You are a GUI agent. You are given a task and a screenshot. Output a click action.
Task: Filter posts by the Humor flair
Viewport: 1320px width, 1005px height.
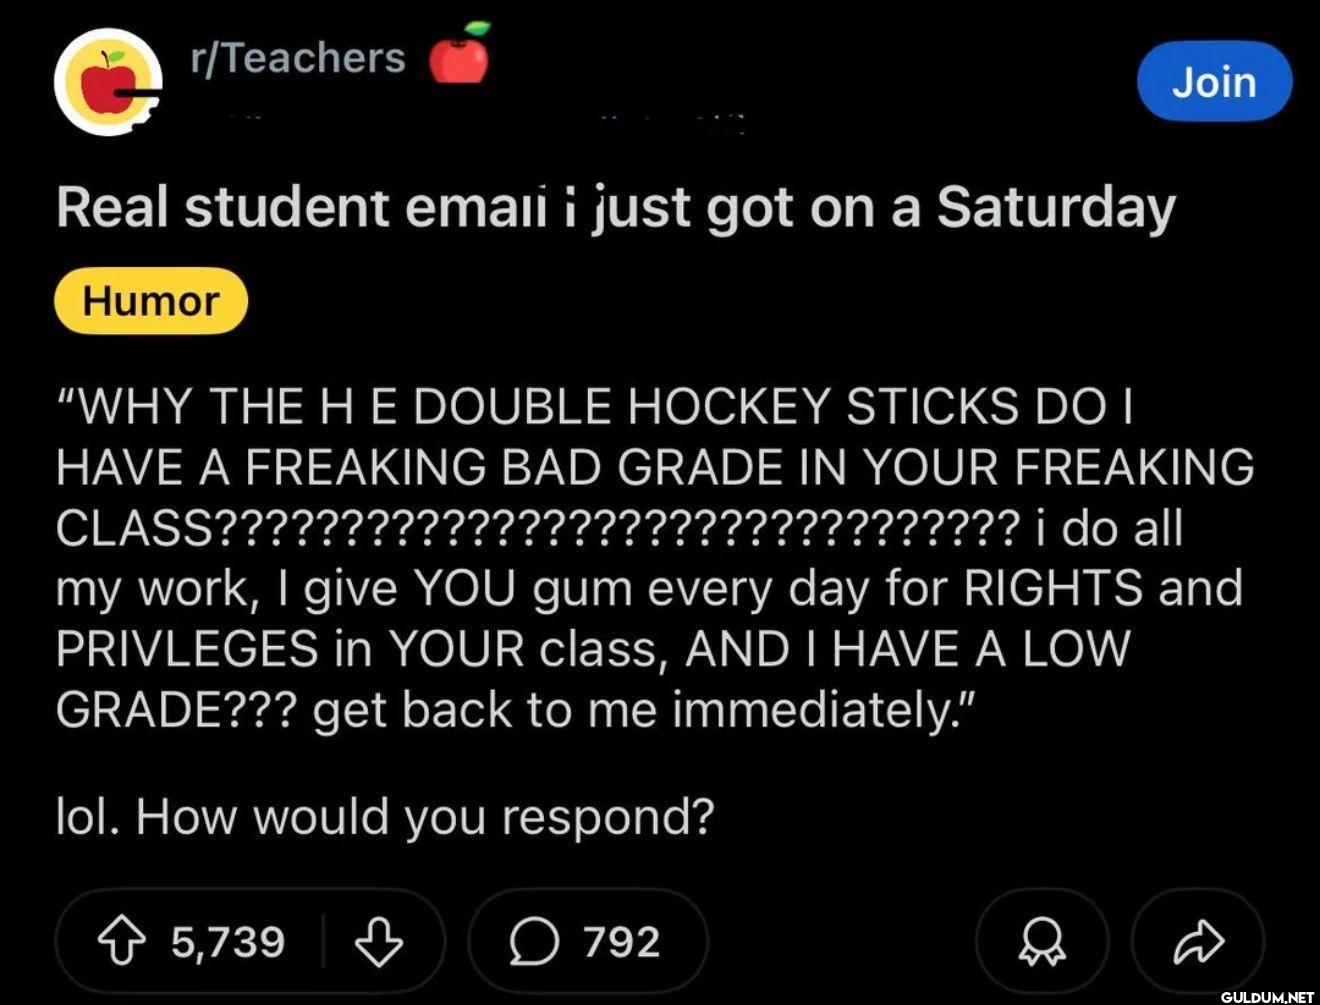150,300
